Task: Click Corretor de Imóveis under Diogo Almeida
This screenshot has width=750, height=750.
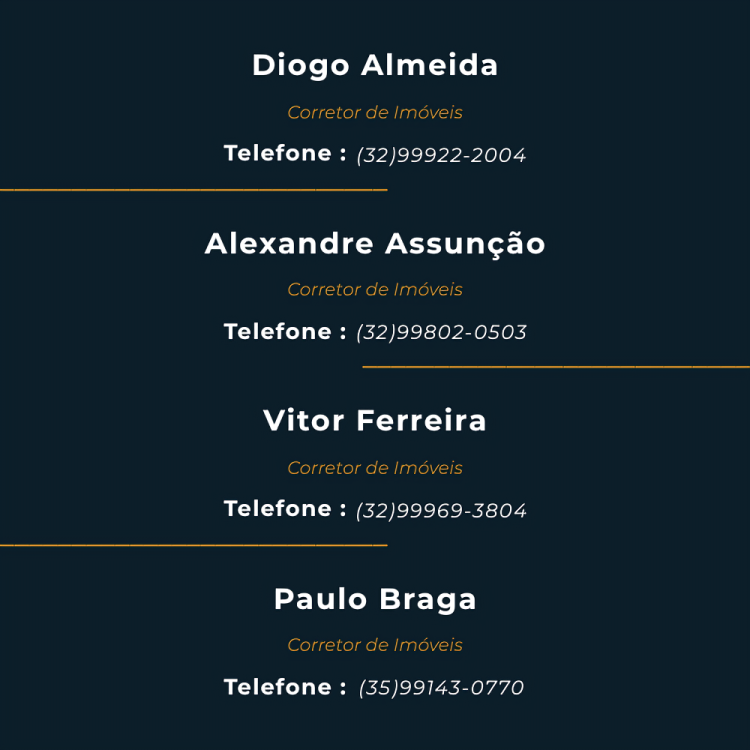Action: point(375,113)
